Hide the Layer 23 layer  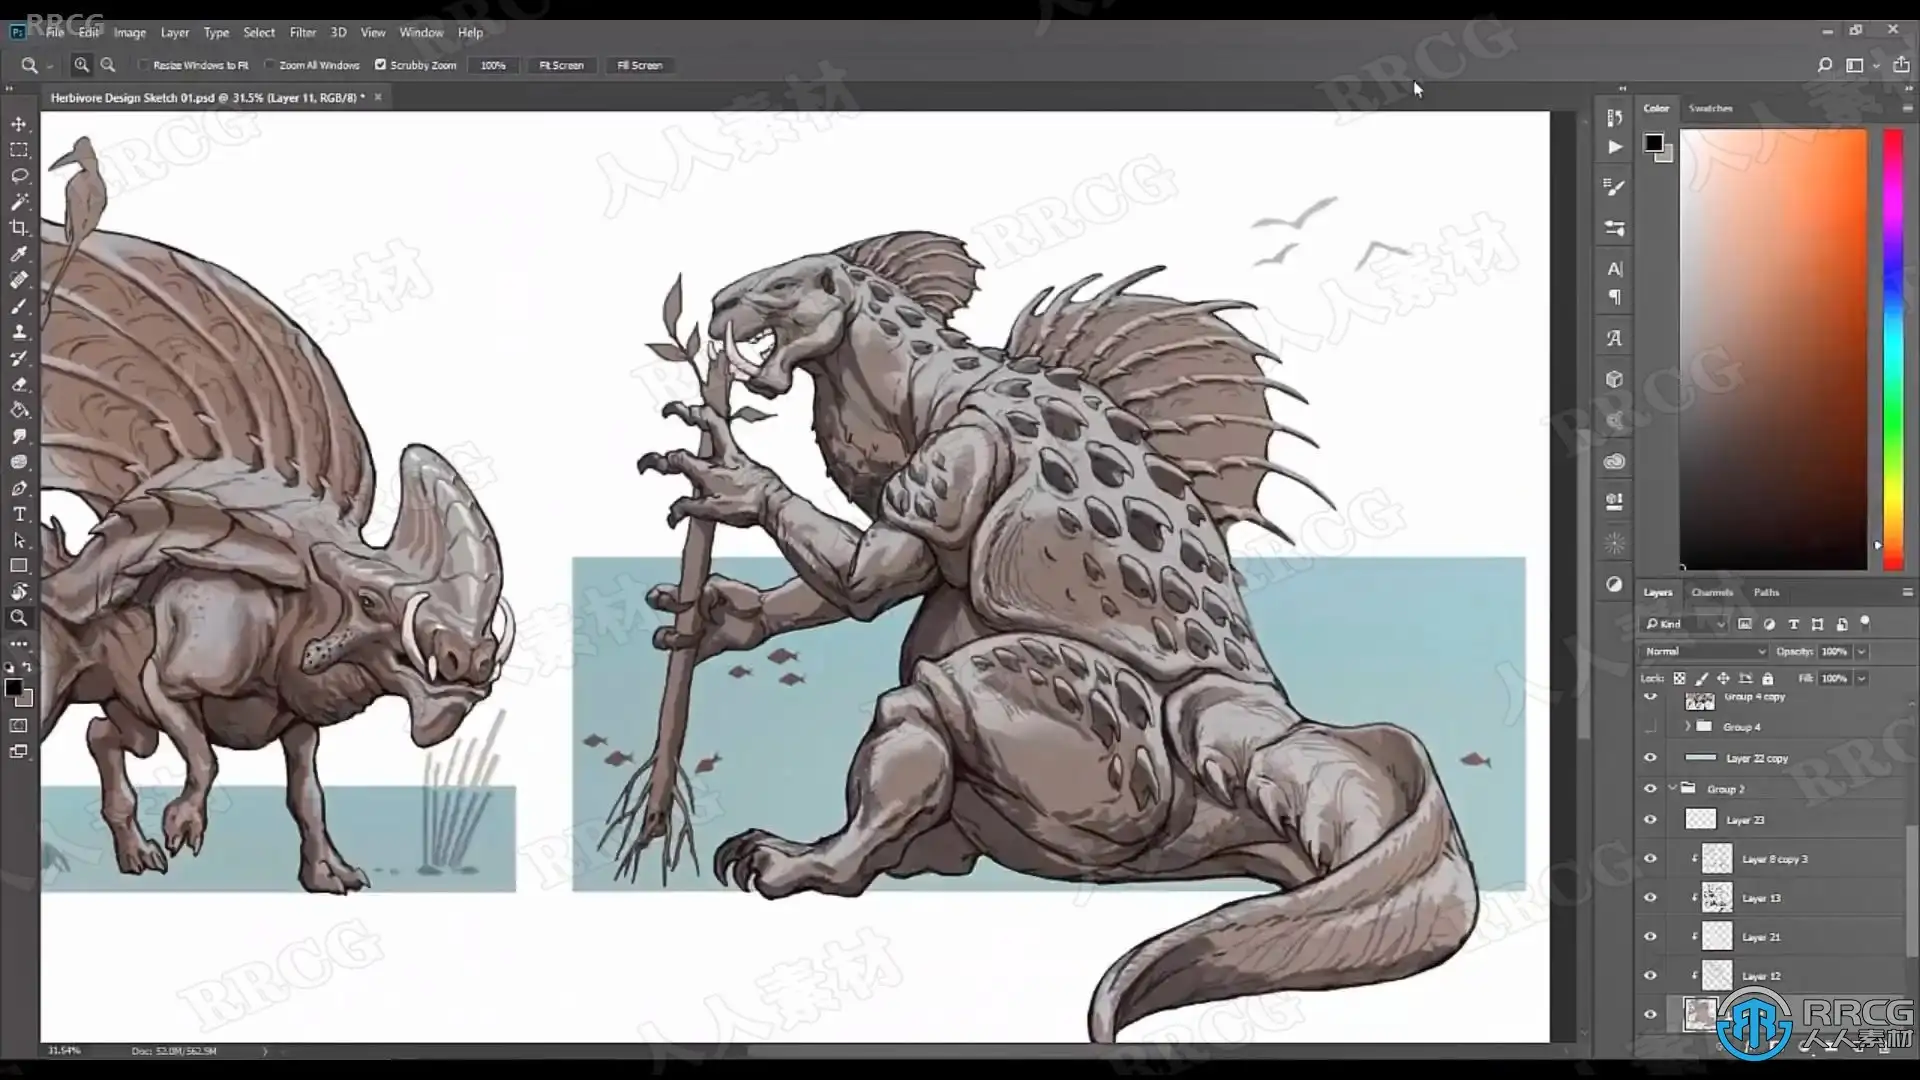pyautogui.click(x=1650, y=820)
